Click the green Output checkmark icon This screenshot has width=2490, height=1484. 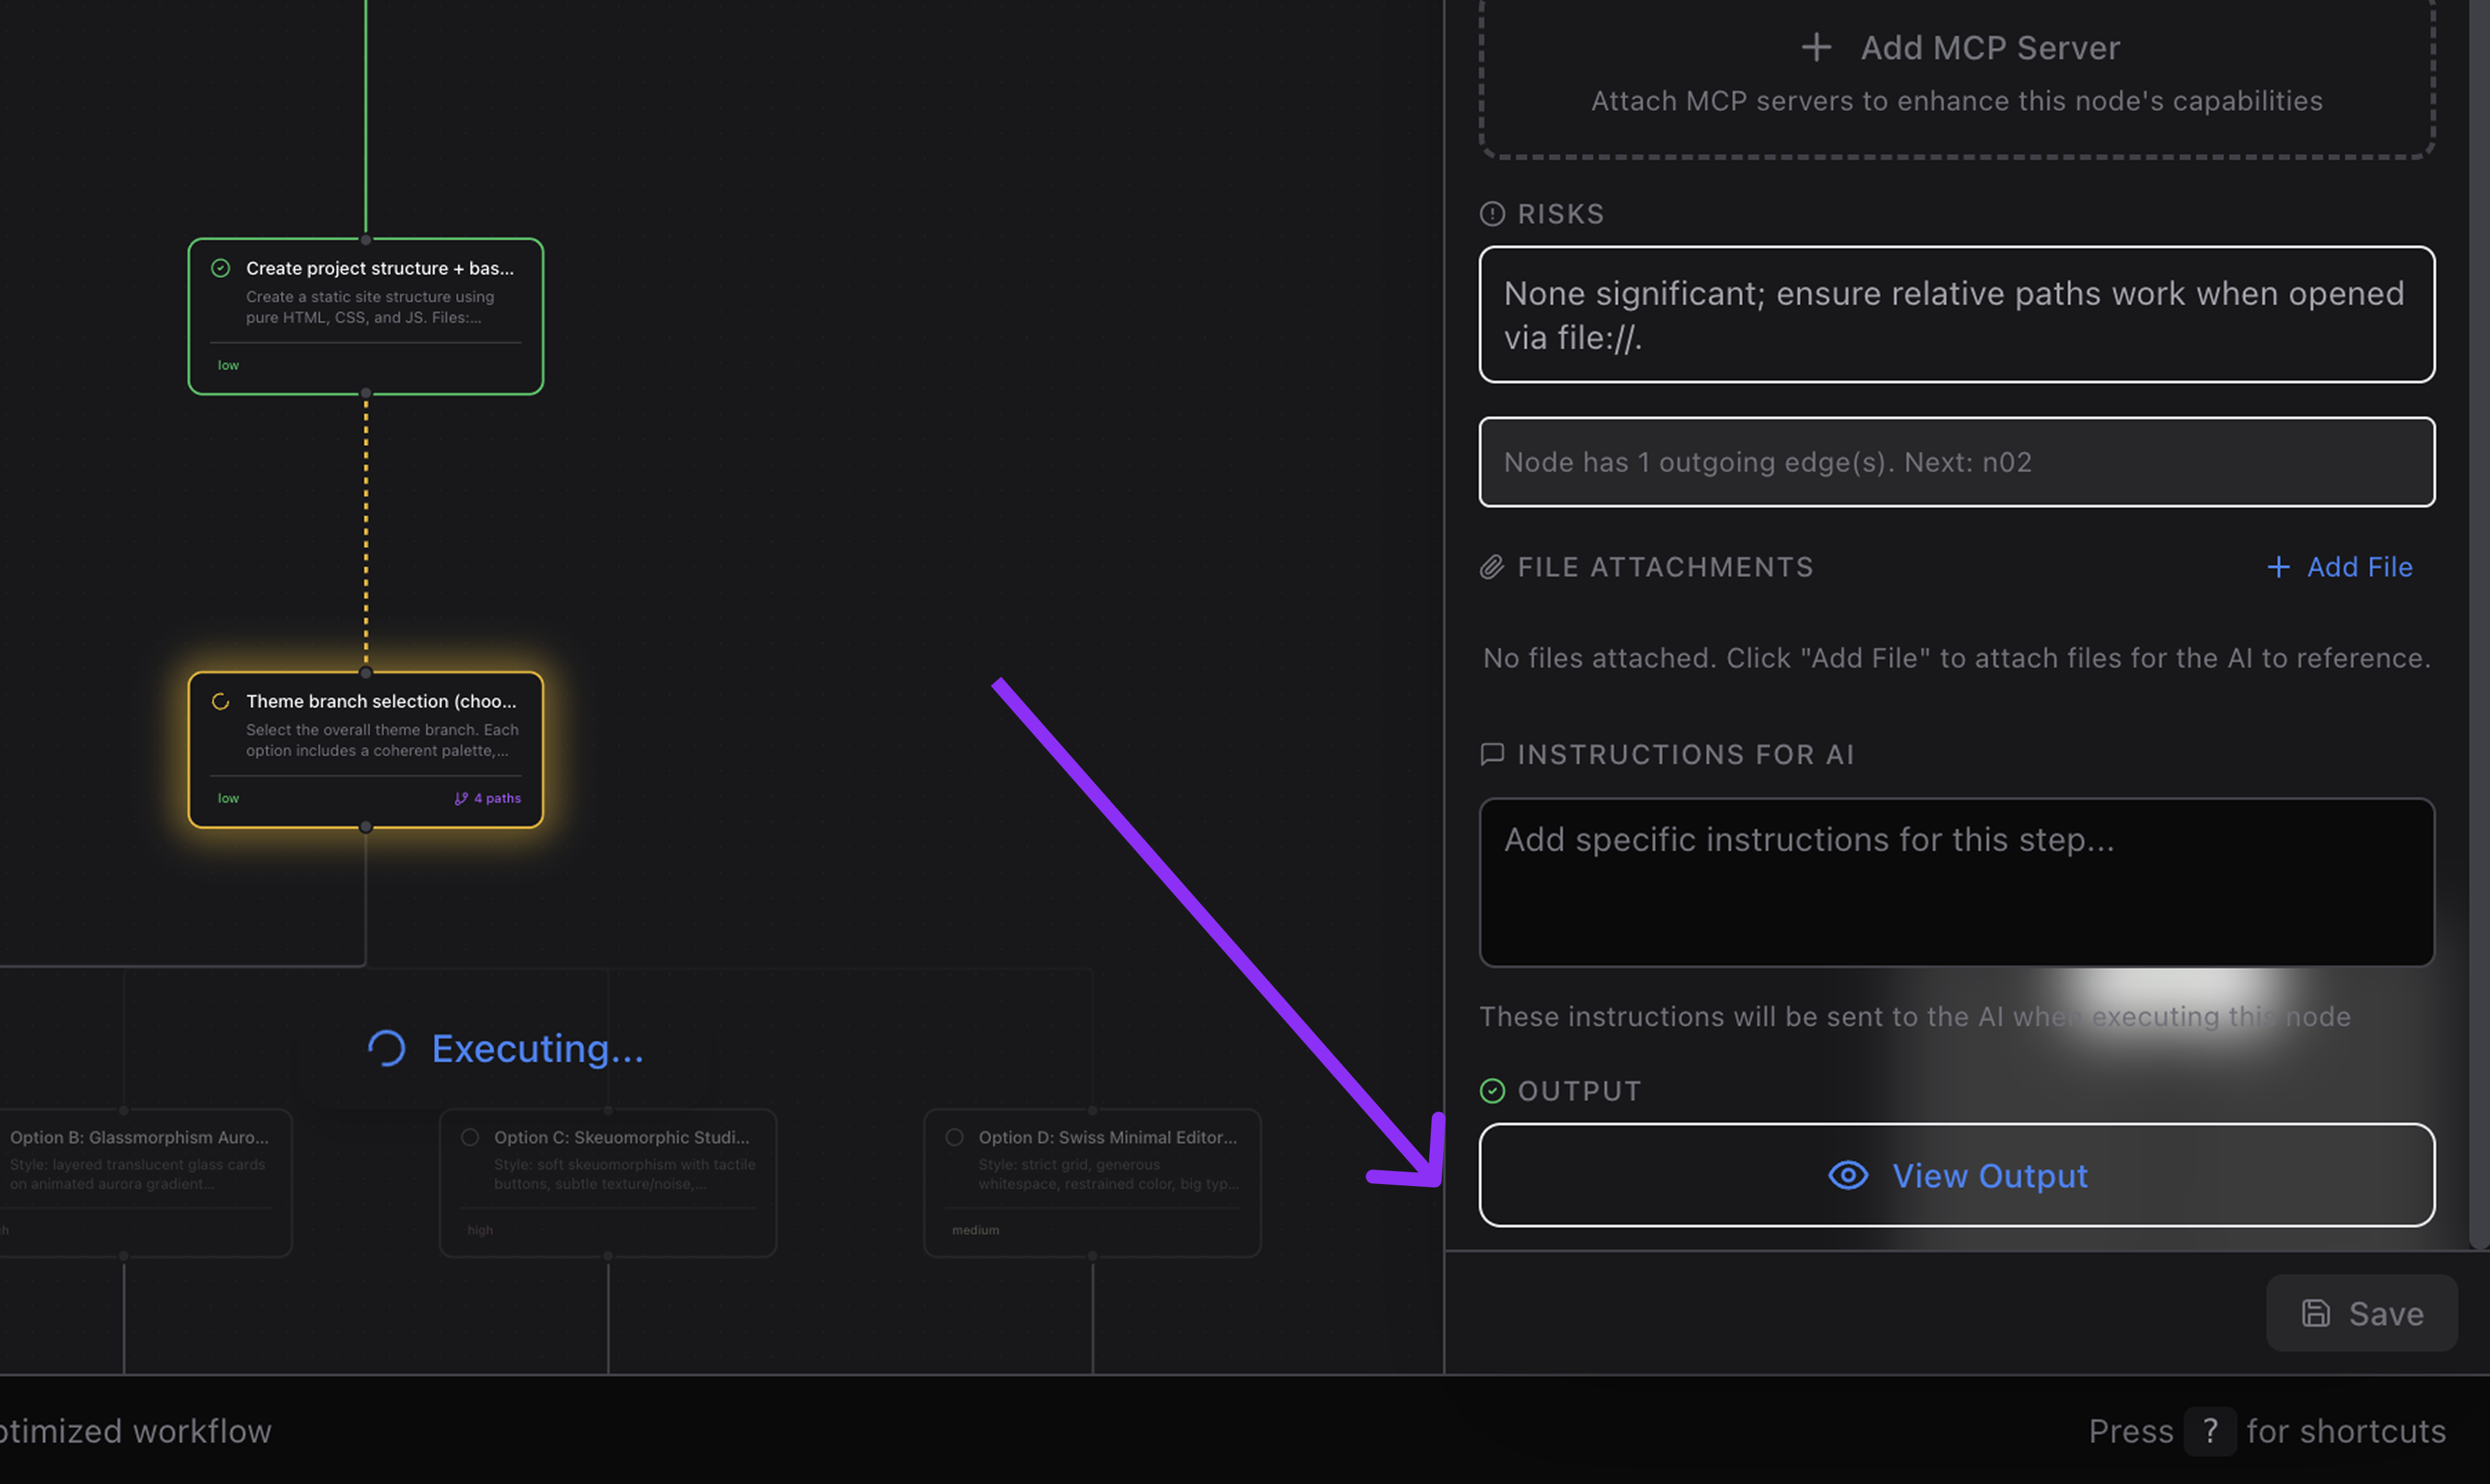coord(1492,1091)
